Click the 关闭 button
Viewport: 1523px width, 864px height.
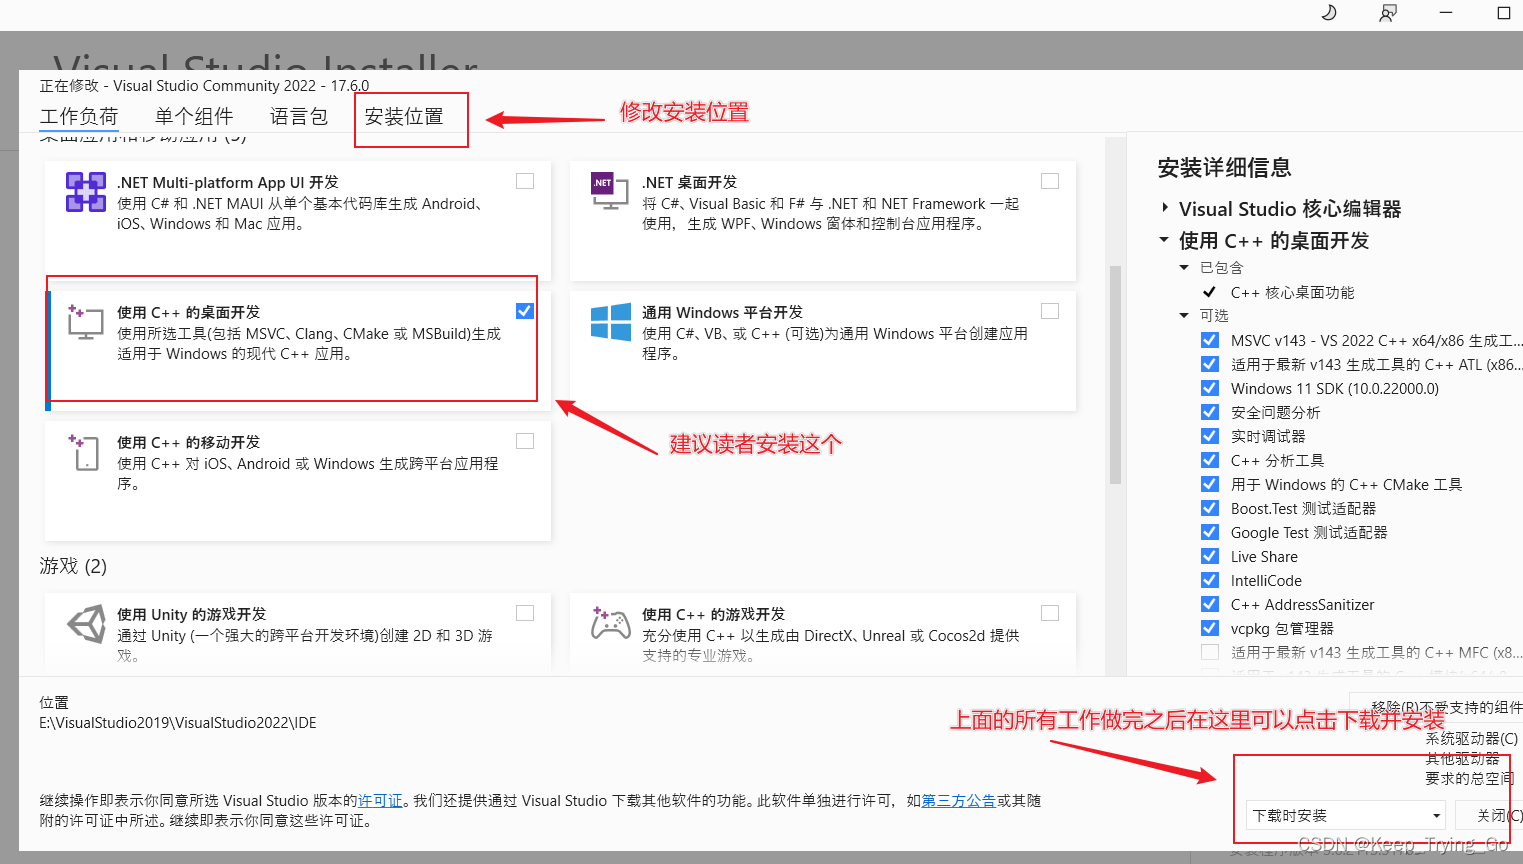[1490, 815]
